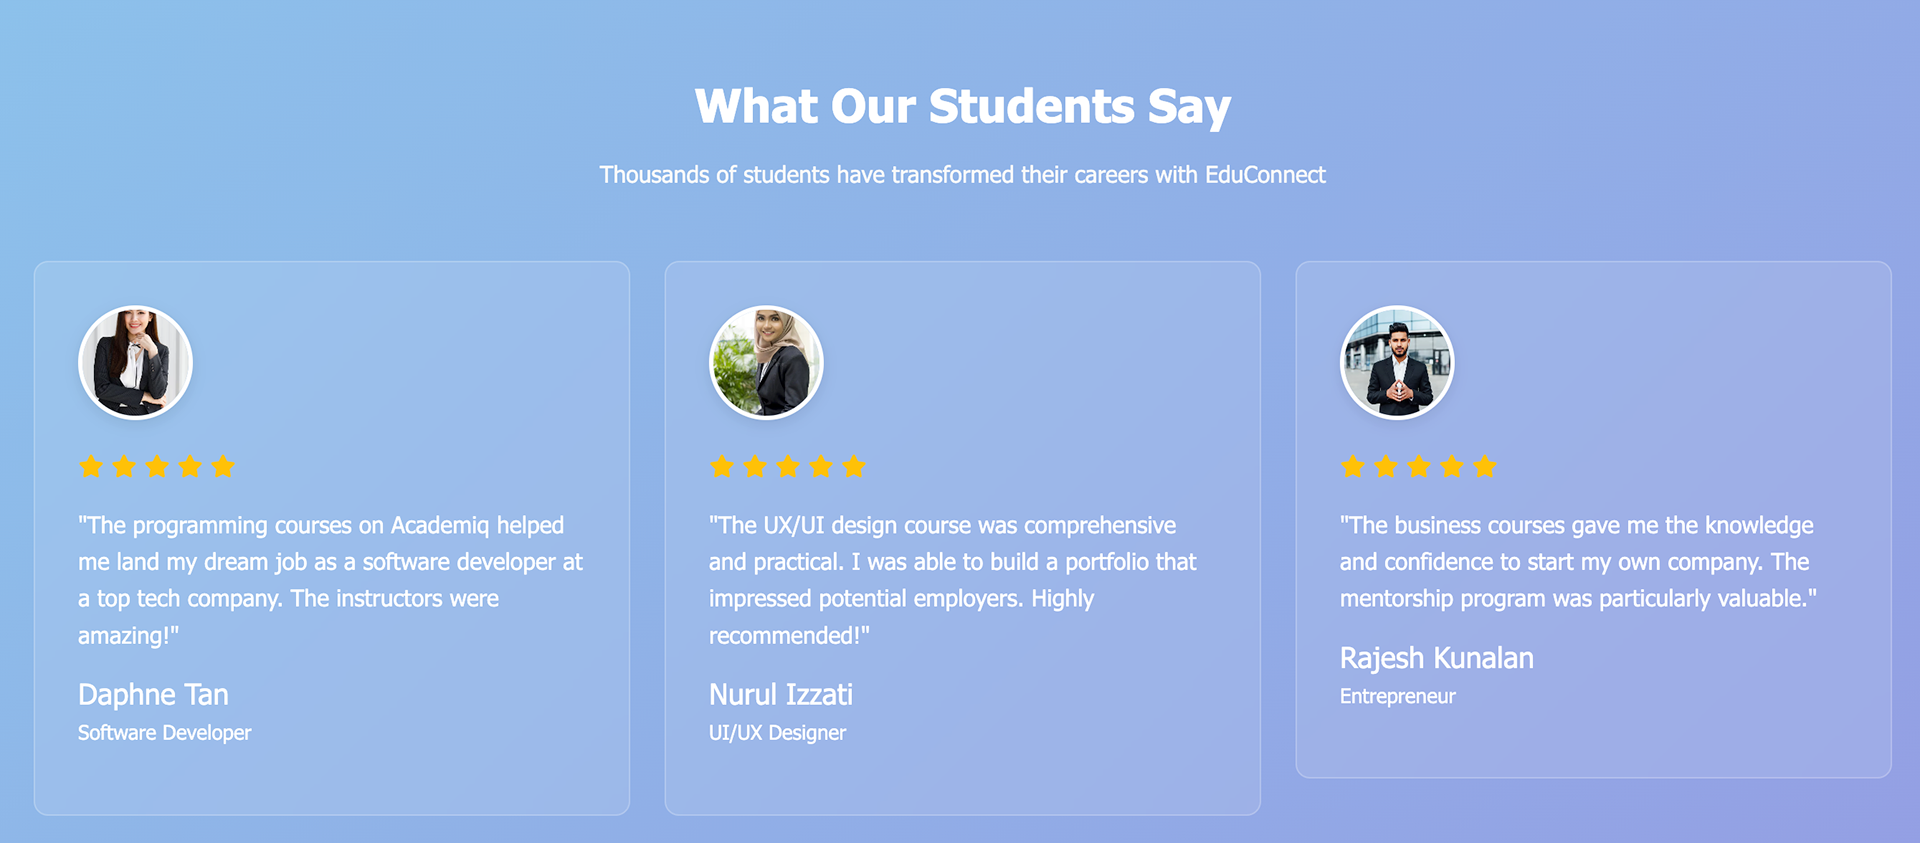Click Rajesh Kunalan's profile photo
This screenshot has width=1920, height=843.
1397,362
